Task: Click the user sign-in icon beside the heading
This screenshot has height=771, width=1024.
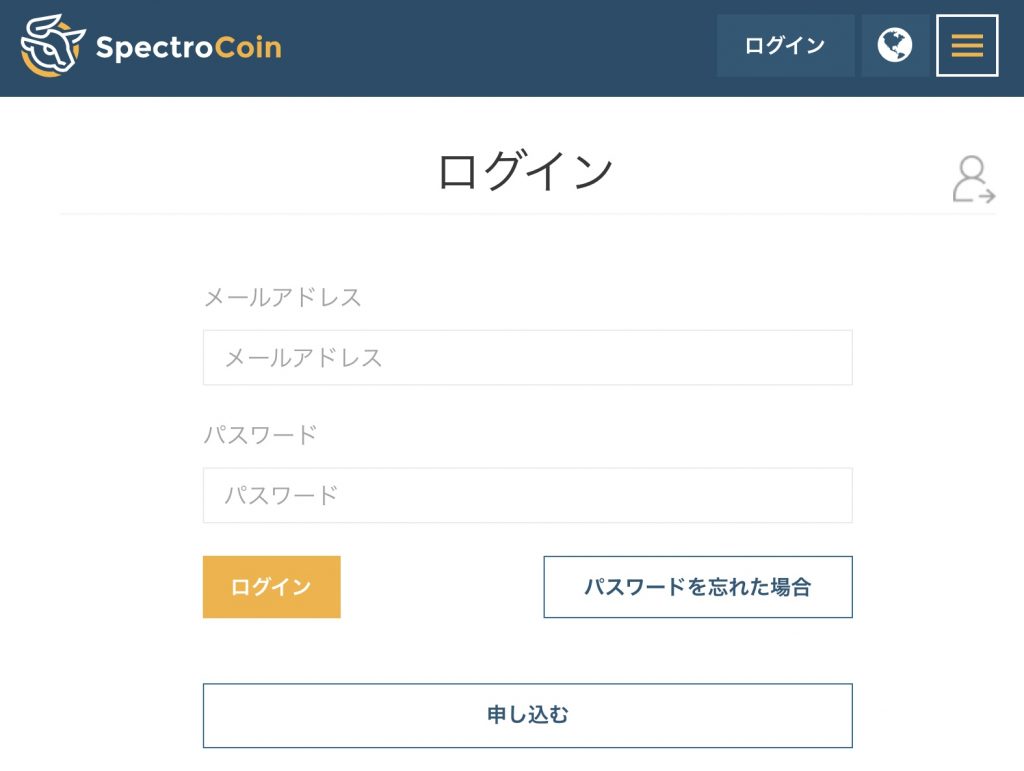Action: pyautogui.click(x=973, y=179)
